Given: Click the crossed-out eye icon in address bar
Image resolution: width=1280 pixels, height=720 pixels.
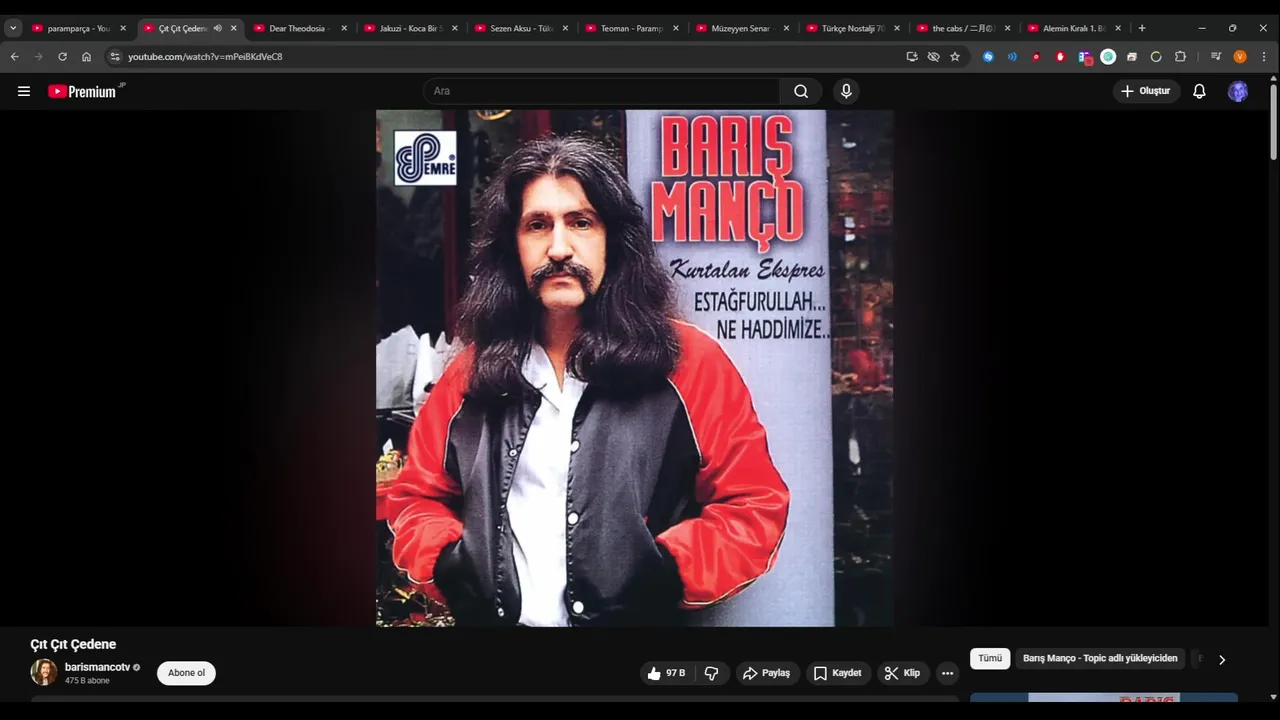Looking at the screenshot, I should click(x=933, y=57).
